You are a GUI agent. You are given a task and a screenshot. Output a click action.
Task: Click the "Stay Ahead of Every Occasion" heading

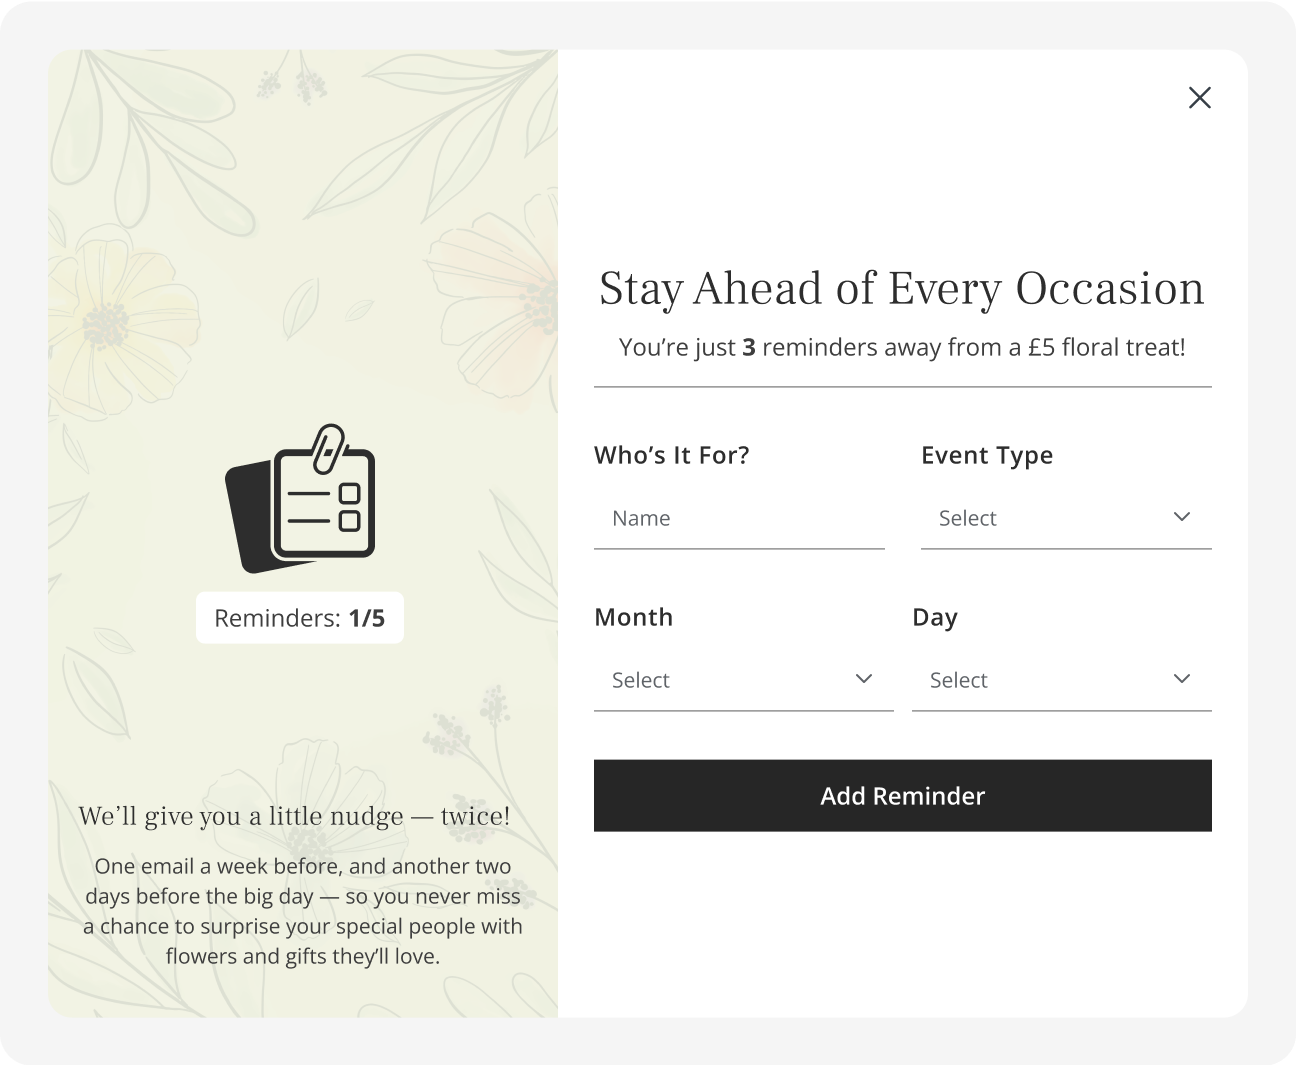click(902, 288)
